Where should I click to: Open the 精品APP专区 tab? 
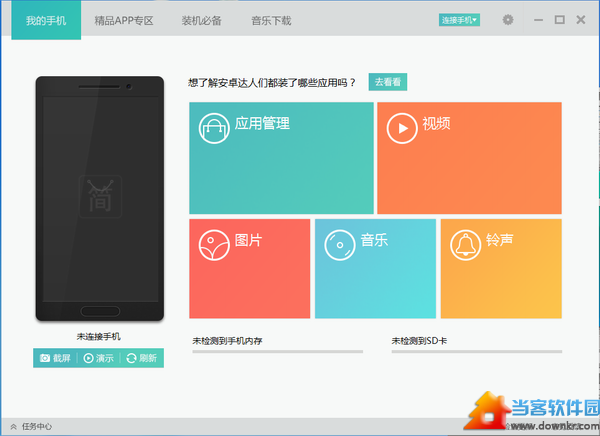click(x=124, y=20)
